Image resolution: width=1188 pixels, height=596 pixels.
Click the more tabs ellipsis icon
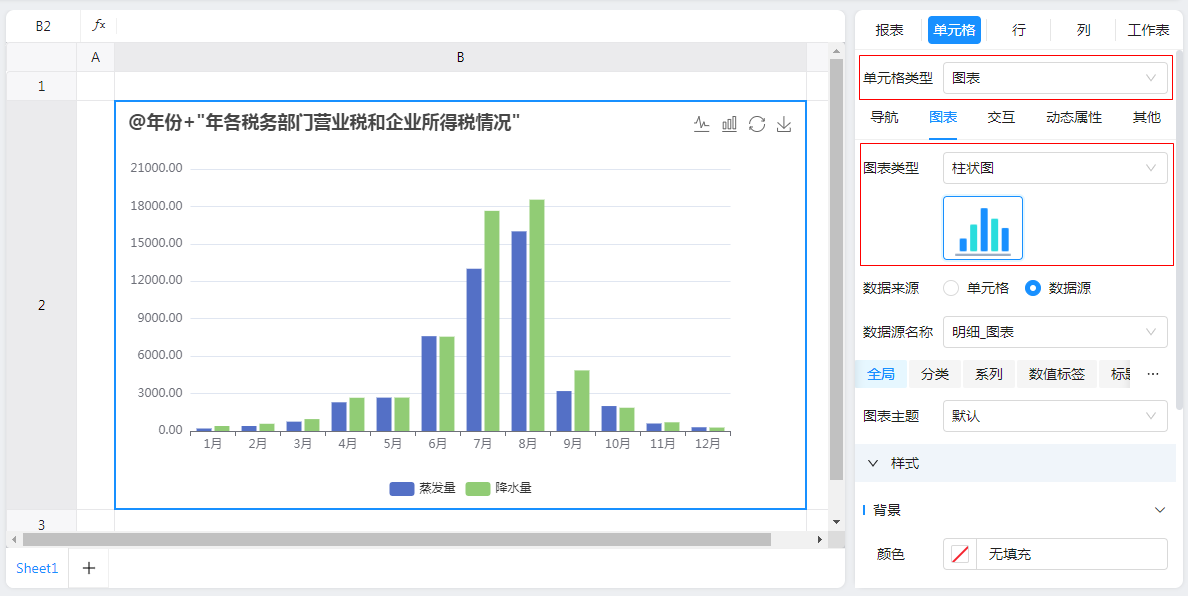[1153, 374]
